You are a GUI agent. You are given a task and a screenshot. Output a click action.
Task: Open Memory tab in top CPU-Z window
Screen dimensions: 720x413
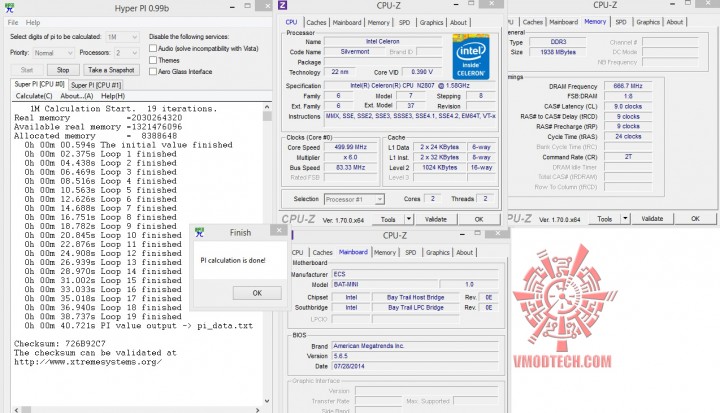(378, 23)
